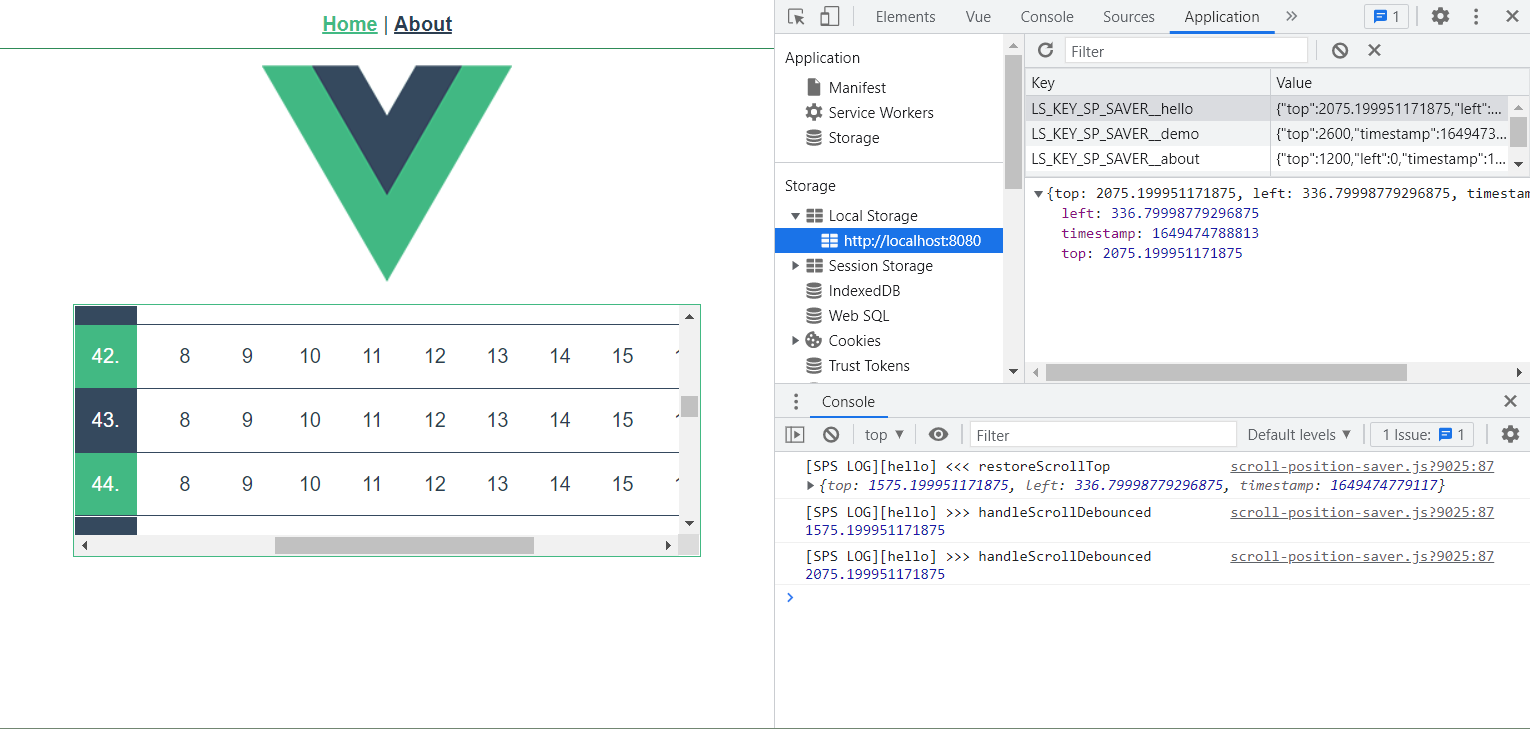Open the About link

point(423,24)
